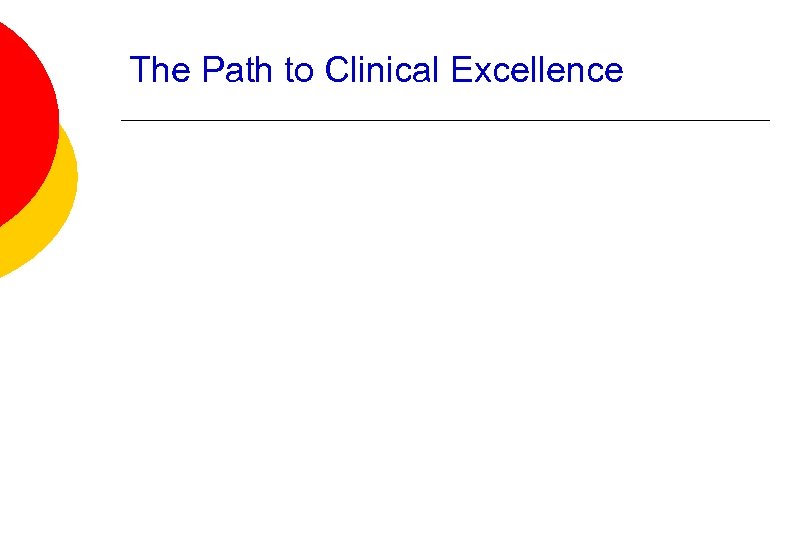810x540 pixels.
Task: Click right end of the title underline
Action: pyautogui.click(x=767, y=121)
